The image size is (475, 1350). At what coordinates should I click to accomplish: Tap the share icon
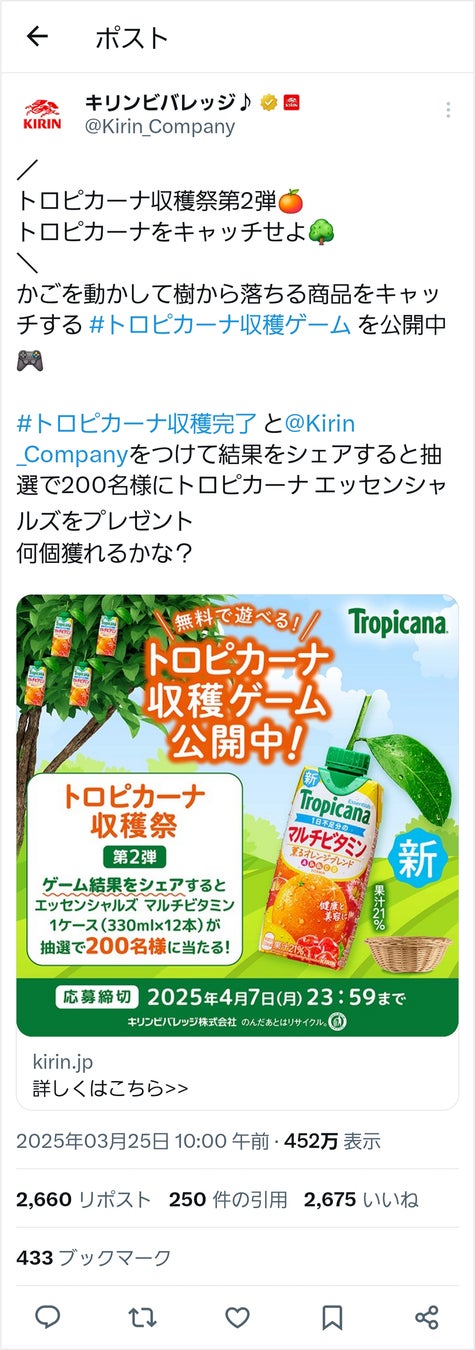pos(427,1317)
